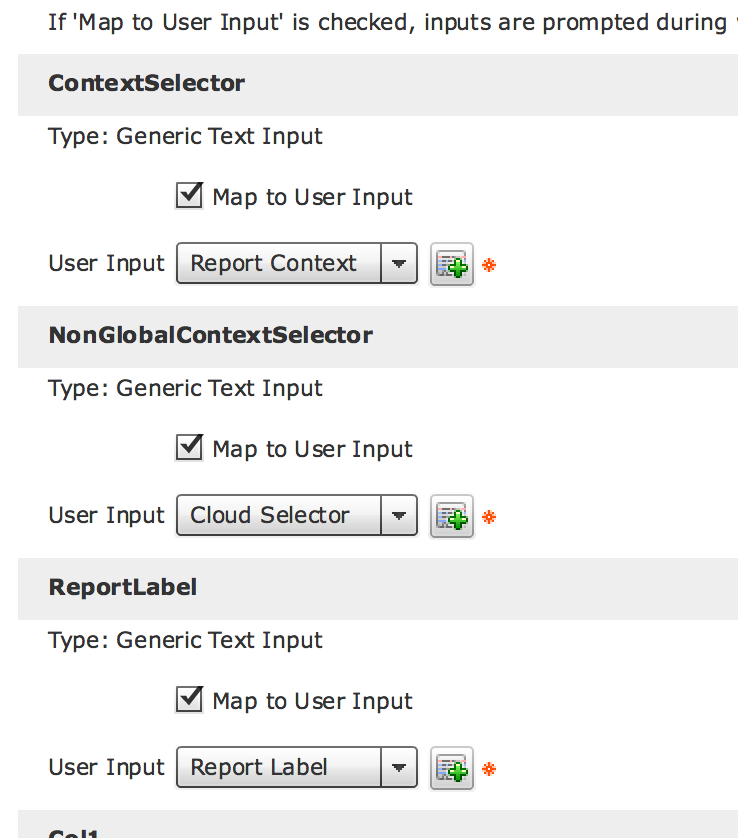
Task: Open the Report Label dropdown
Action: coord(297,767)
